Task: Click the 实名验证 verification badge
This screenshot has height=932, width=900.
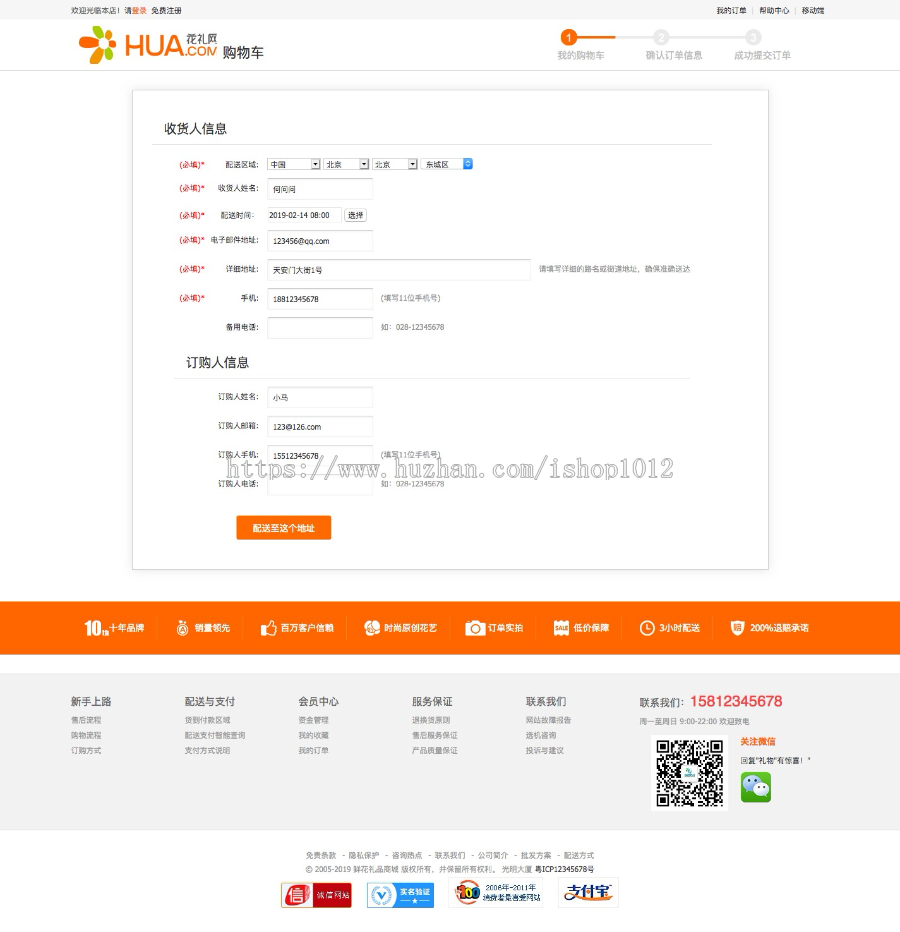Action: [400, 894]
